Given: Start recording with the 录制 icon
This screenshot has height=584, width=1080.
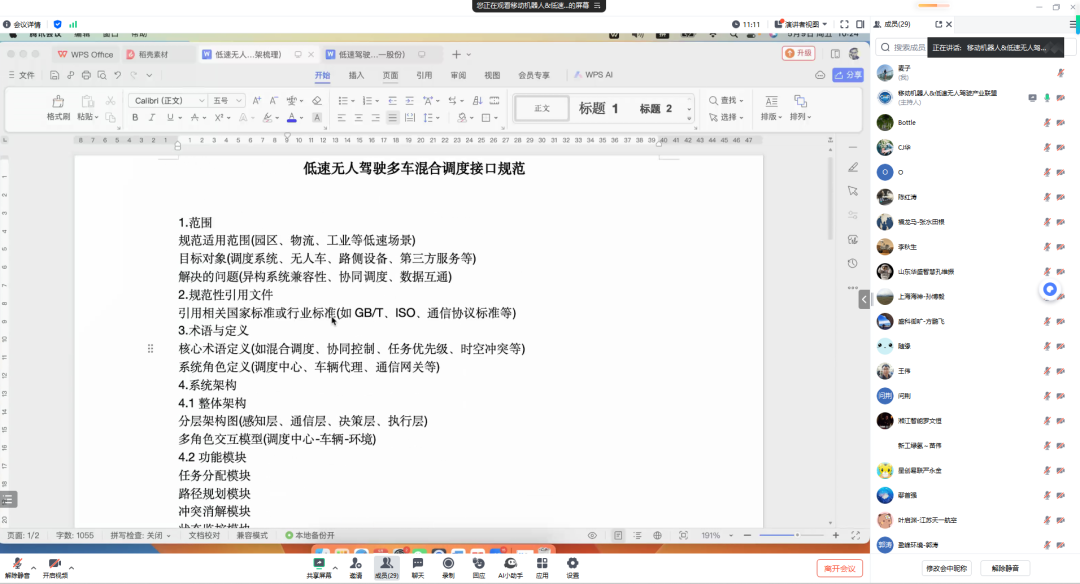Looking at the screenshot, I should [x=448, y=566].
